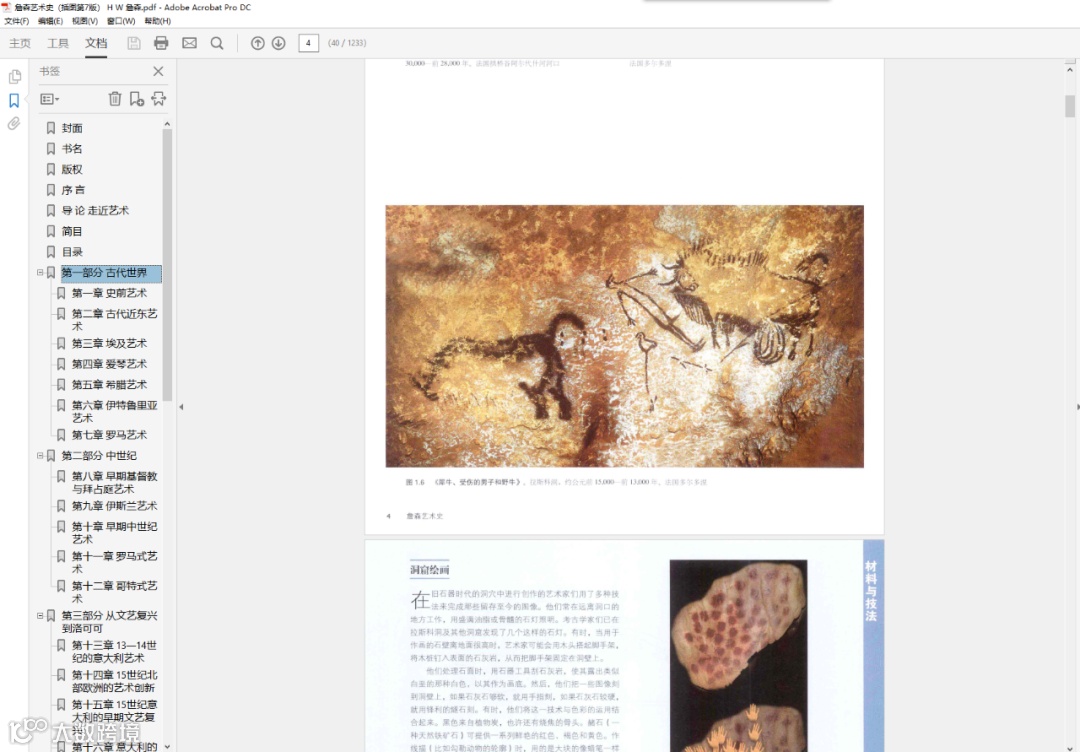This screenshot has width=1080, height=752.
Task: Select 第一部分 古代世界 bookmark
Action: coord(111,273)
